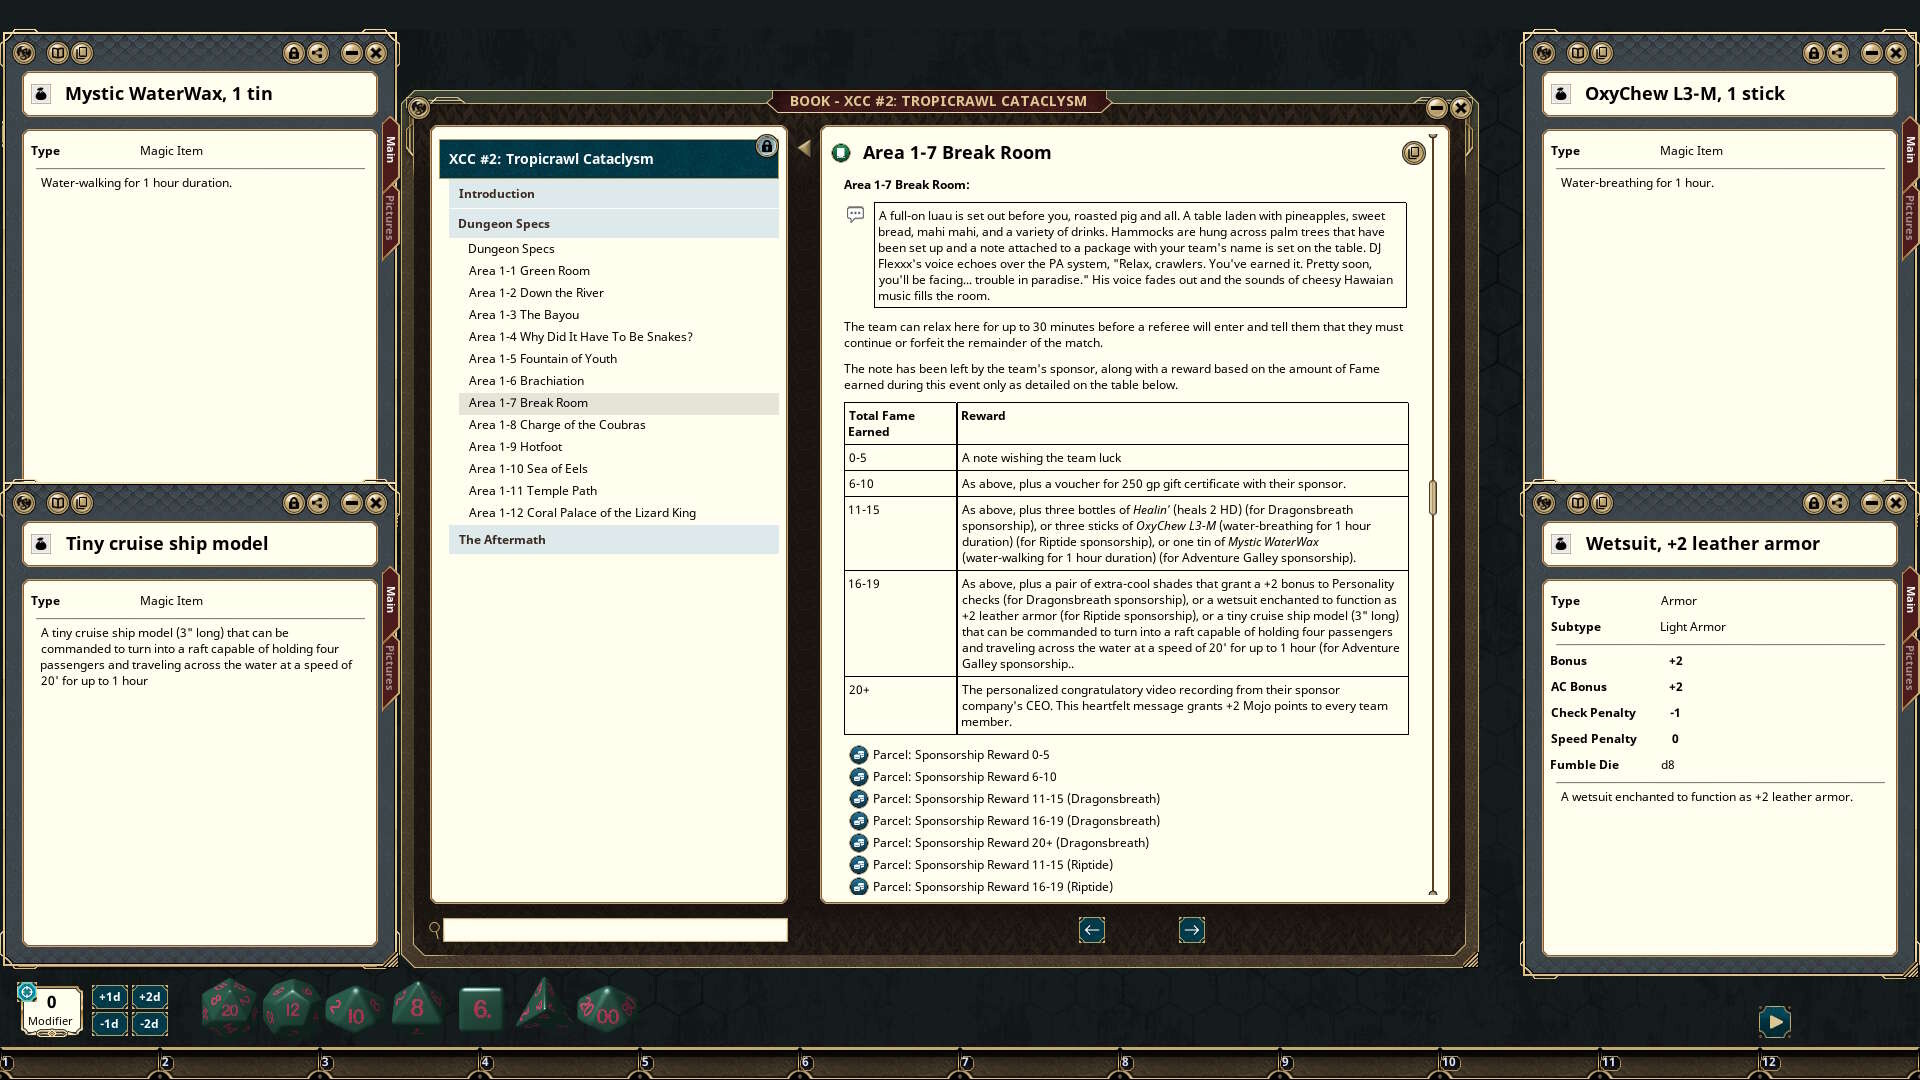This screenshot has height=1080, width=1920.
Task: Click the right arrow to advance the page
Action: [x=1191, y=930]
